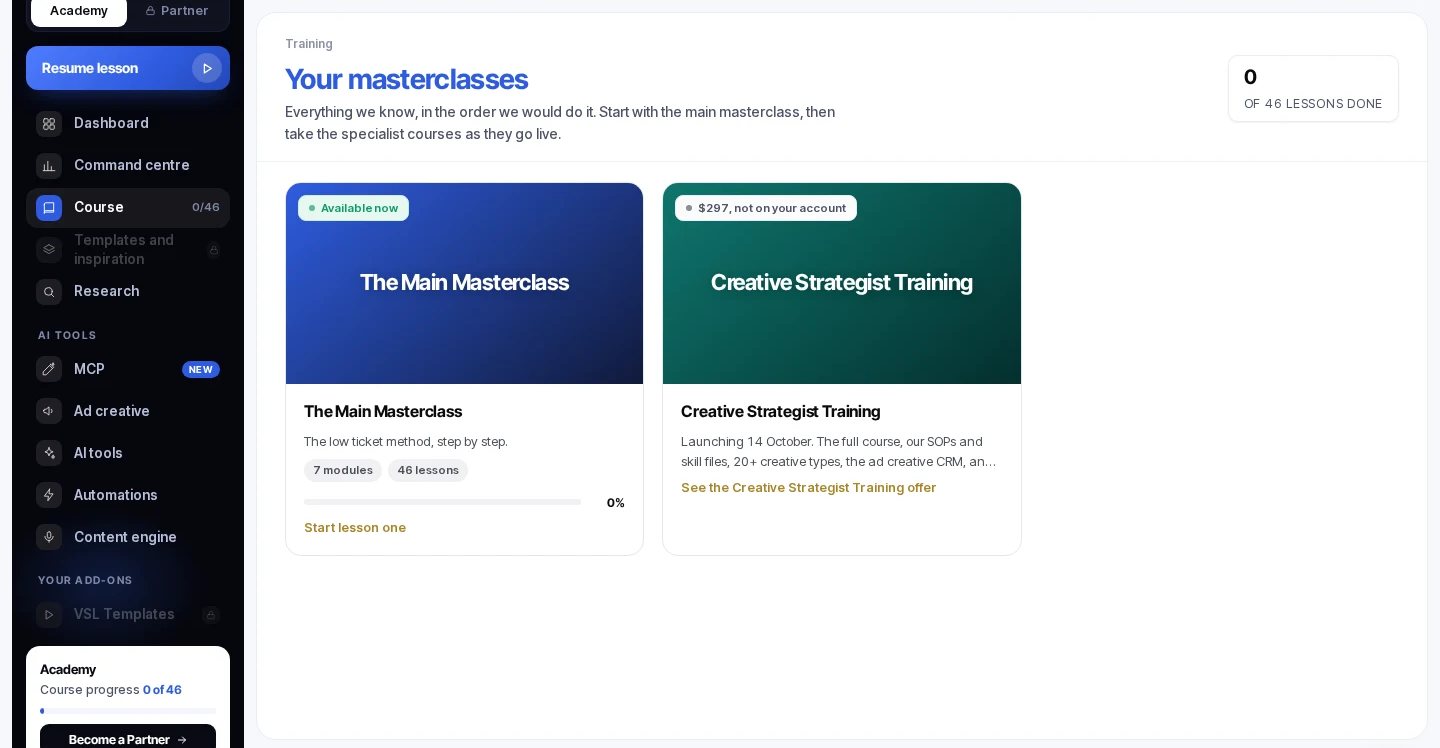Click the MCP pencil icon
The height and width of the screenshot is (748, 1440).
coord(49,369)
